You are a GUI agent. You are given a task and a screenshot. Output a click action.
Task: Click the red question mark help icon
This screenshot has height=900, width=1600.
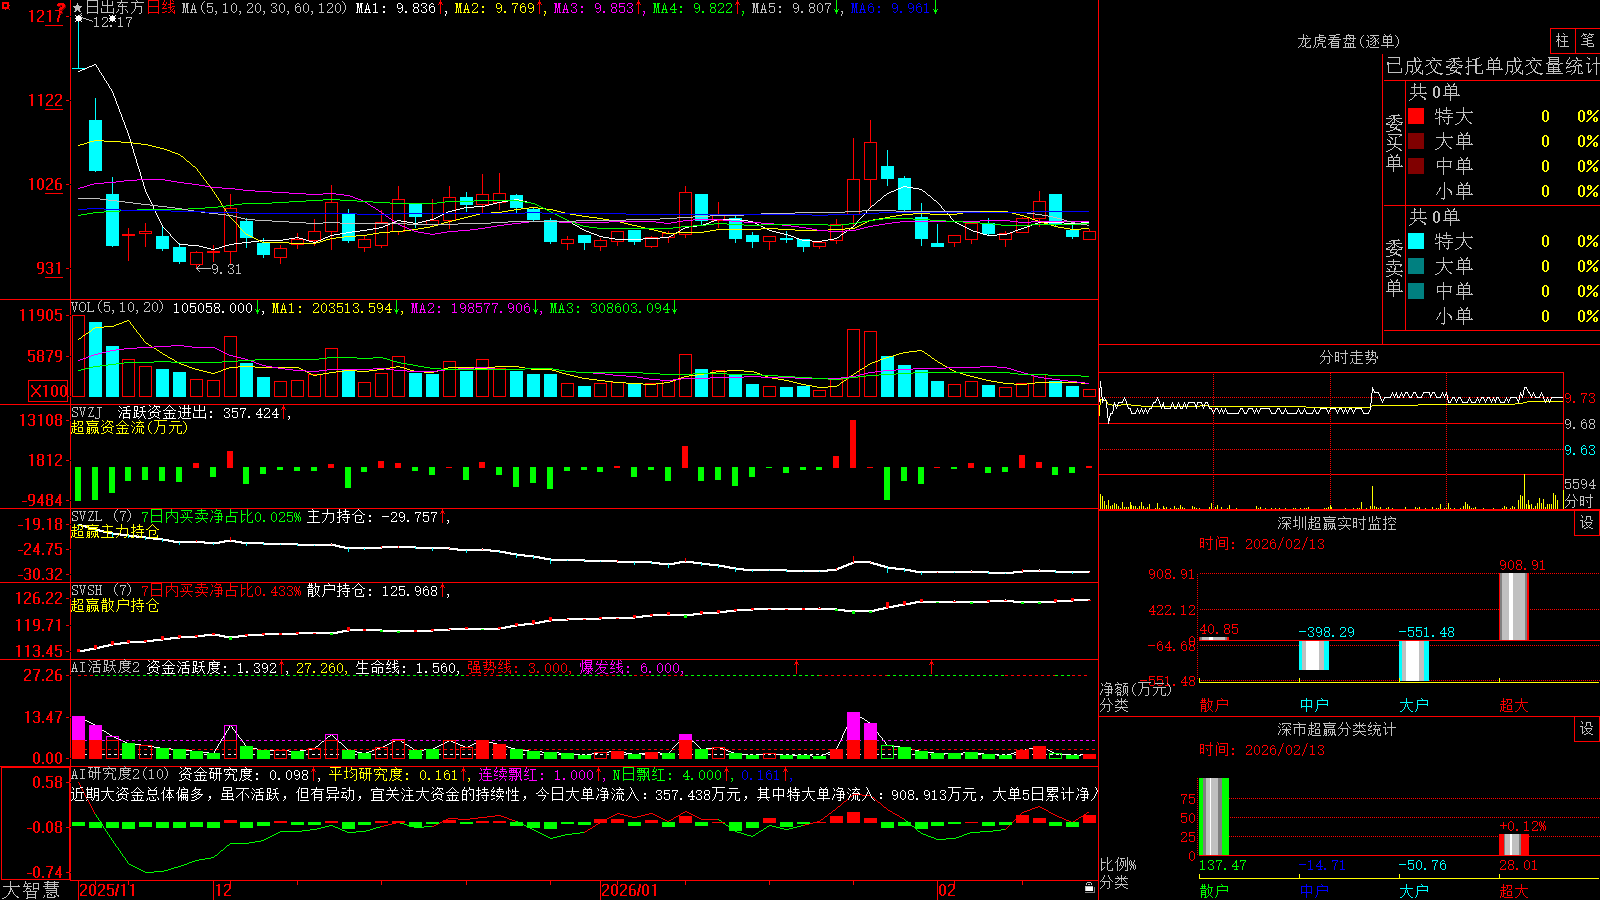tap(61, 8)
